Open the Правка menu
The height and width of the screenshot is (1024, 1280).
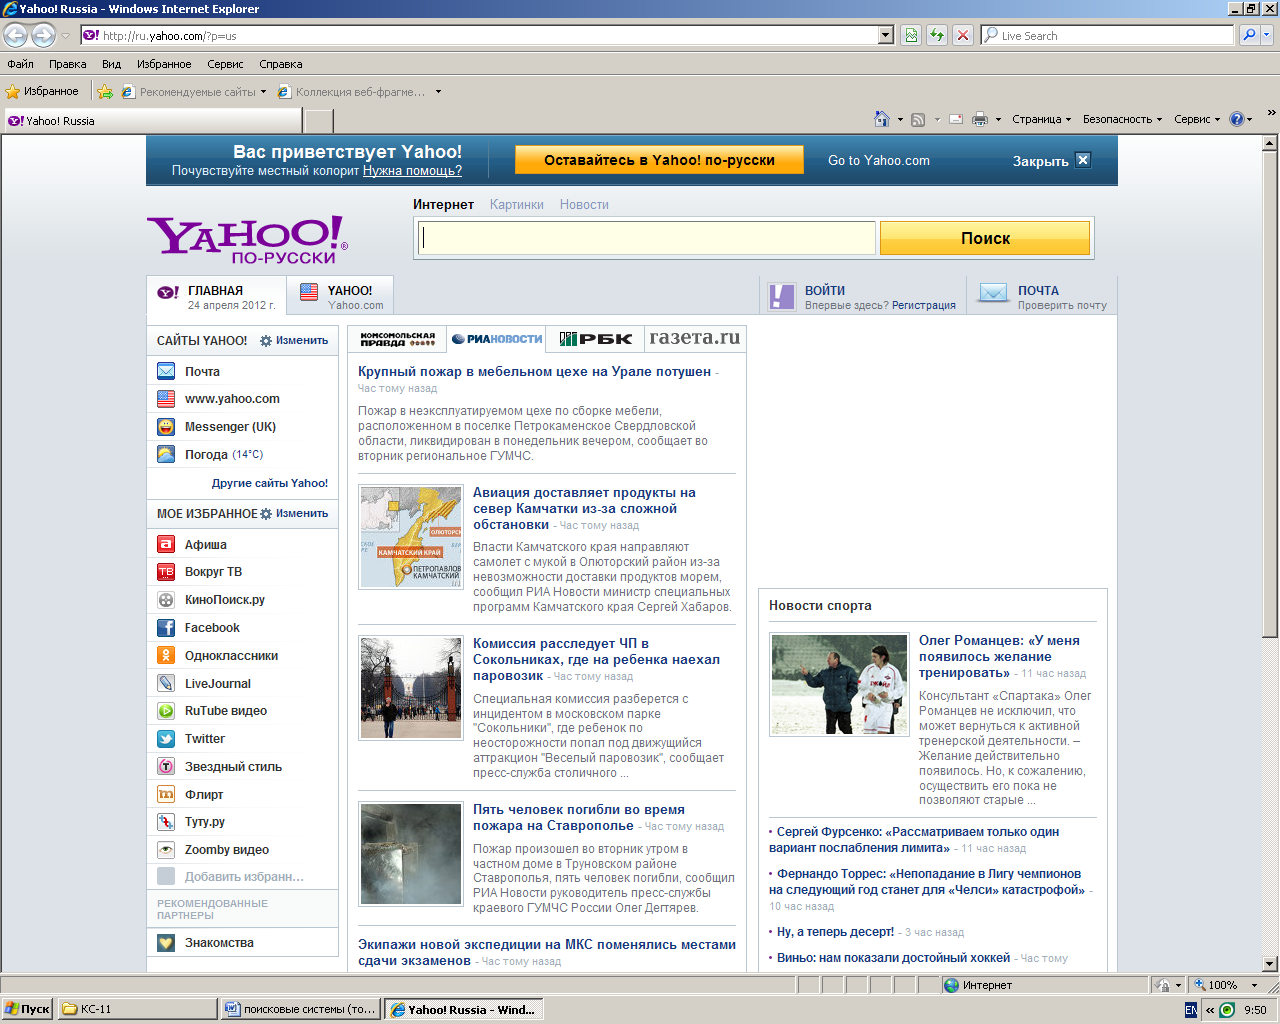tap(67, 64)
